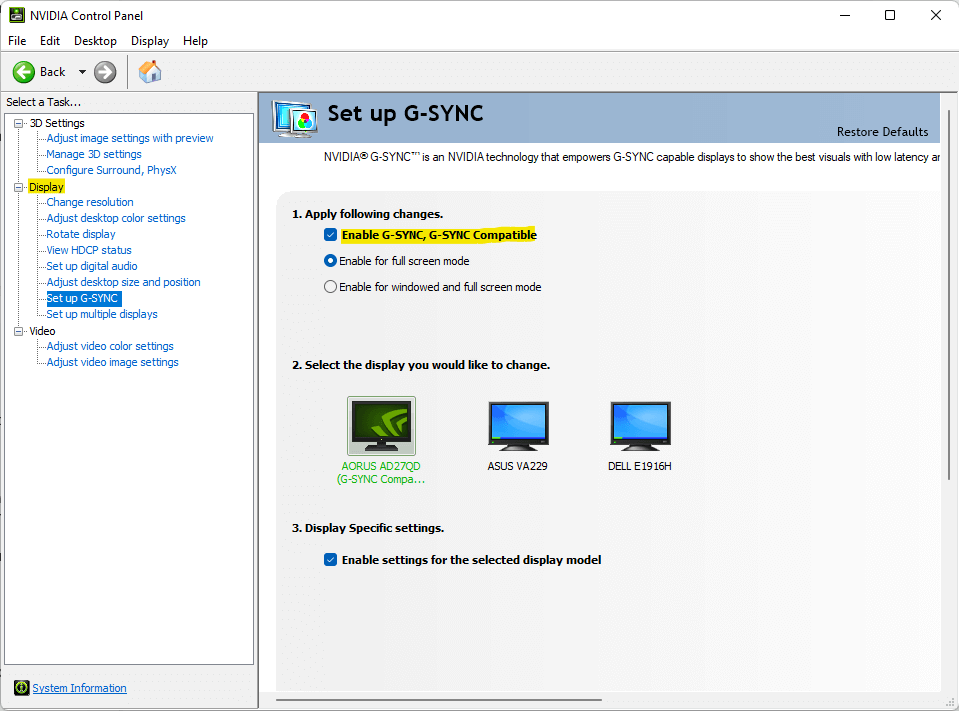
Task: Close the NVIDIA Control Panel window
Action: (936, 15)
